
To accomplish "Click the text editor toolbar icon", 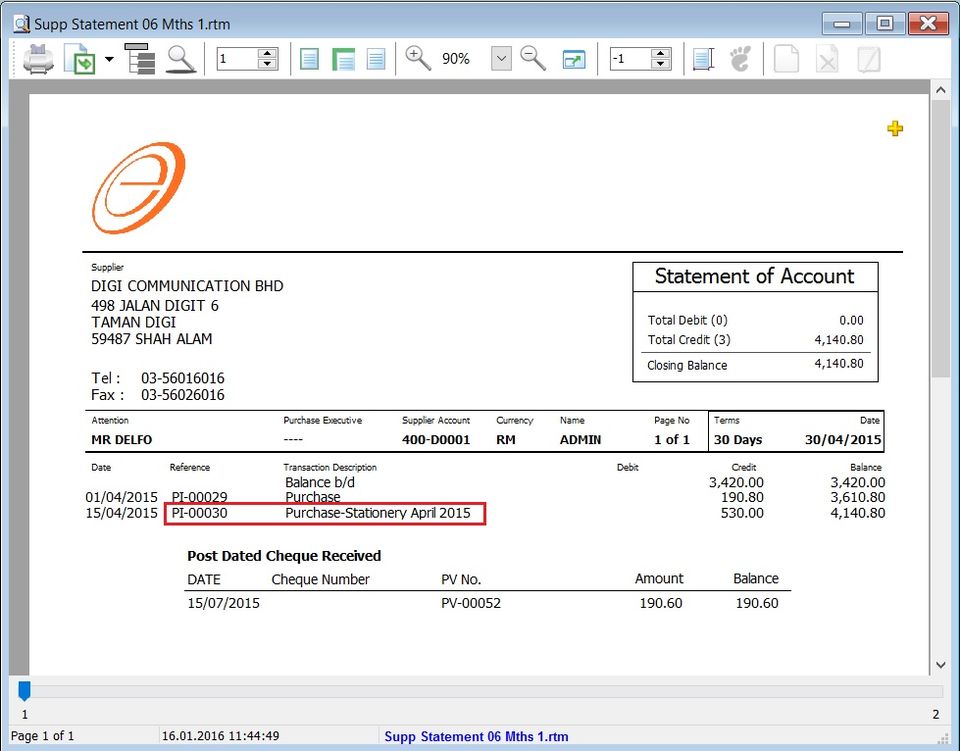I will pos(702,58).
